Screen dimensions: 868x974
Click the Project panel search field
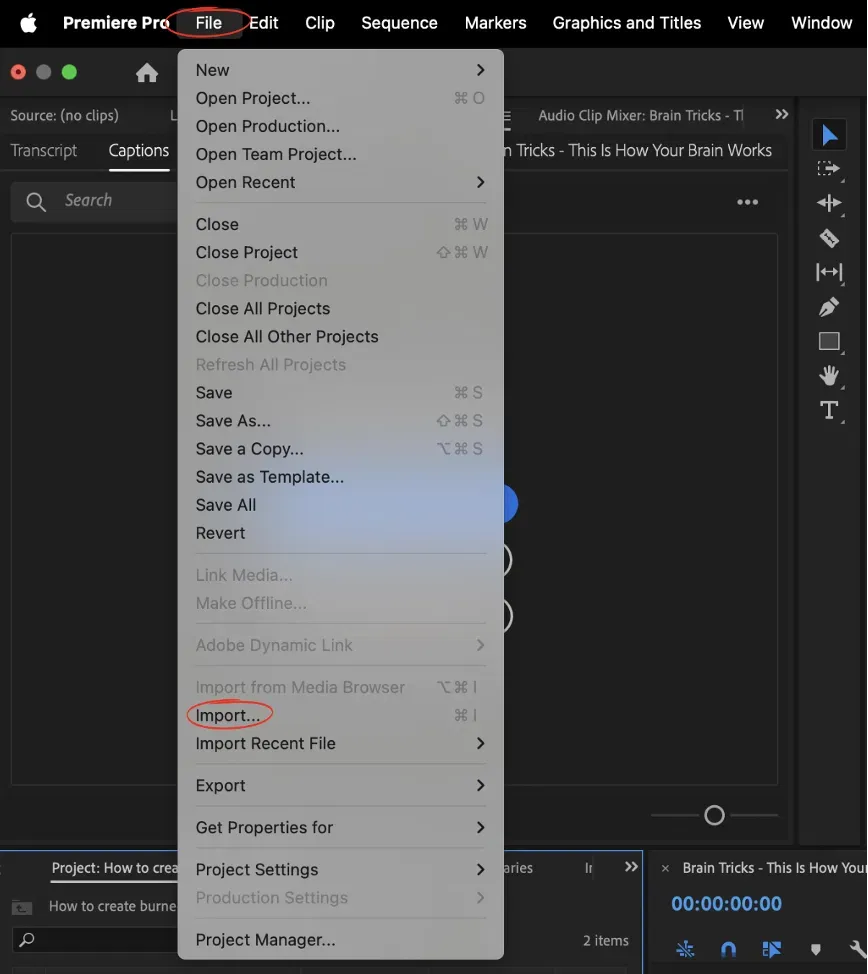click(96, 940)
